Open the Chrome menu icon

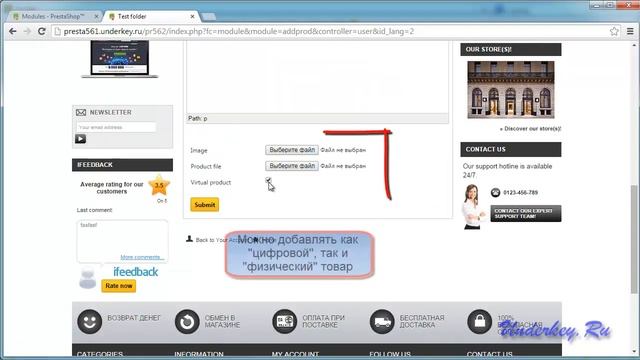tap(630, 31)
